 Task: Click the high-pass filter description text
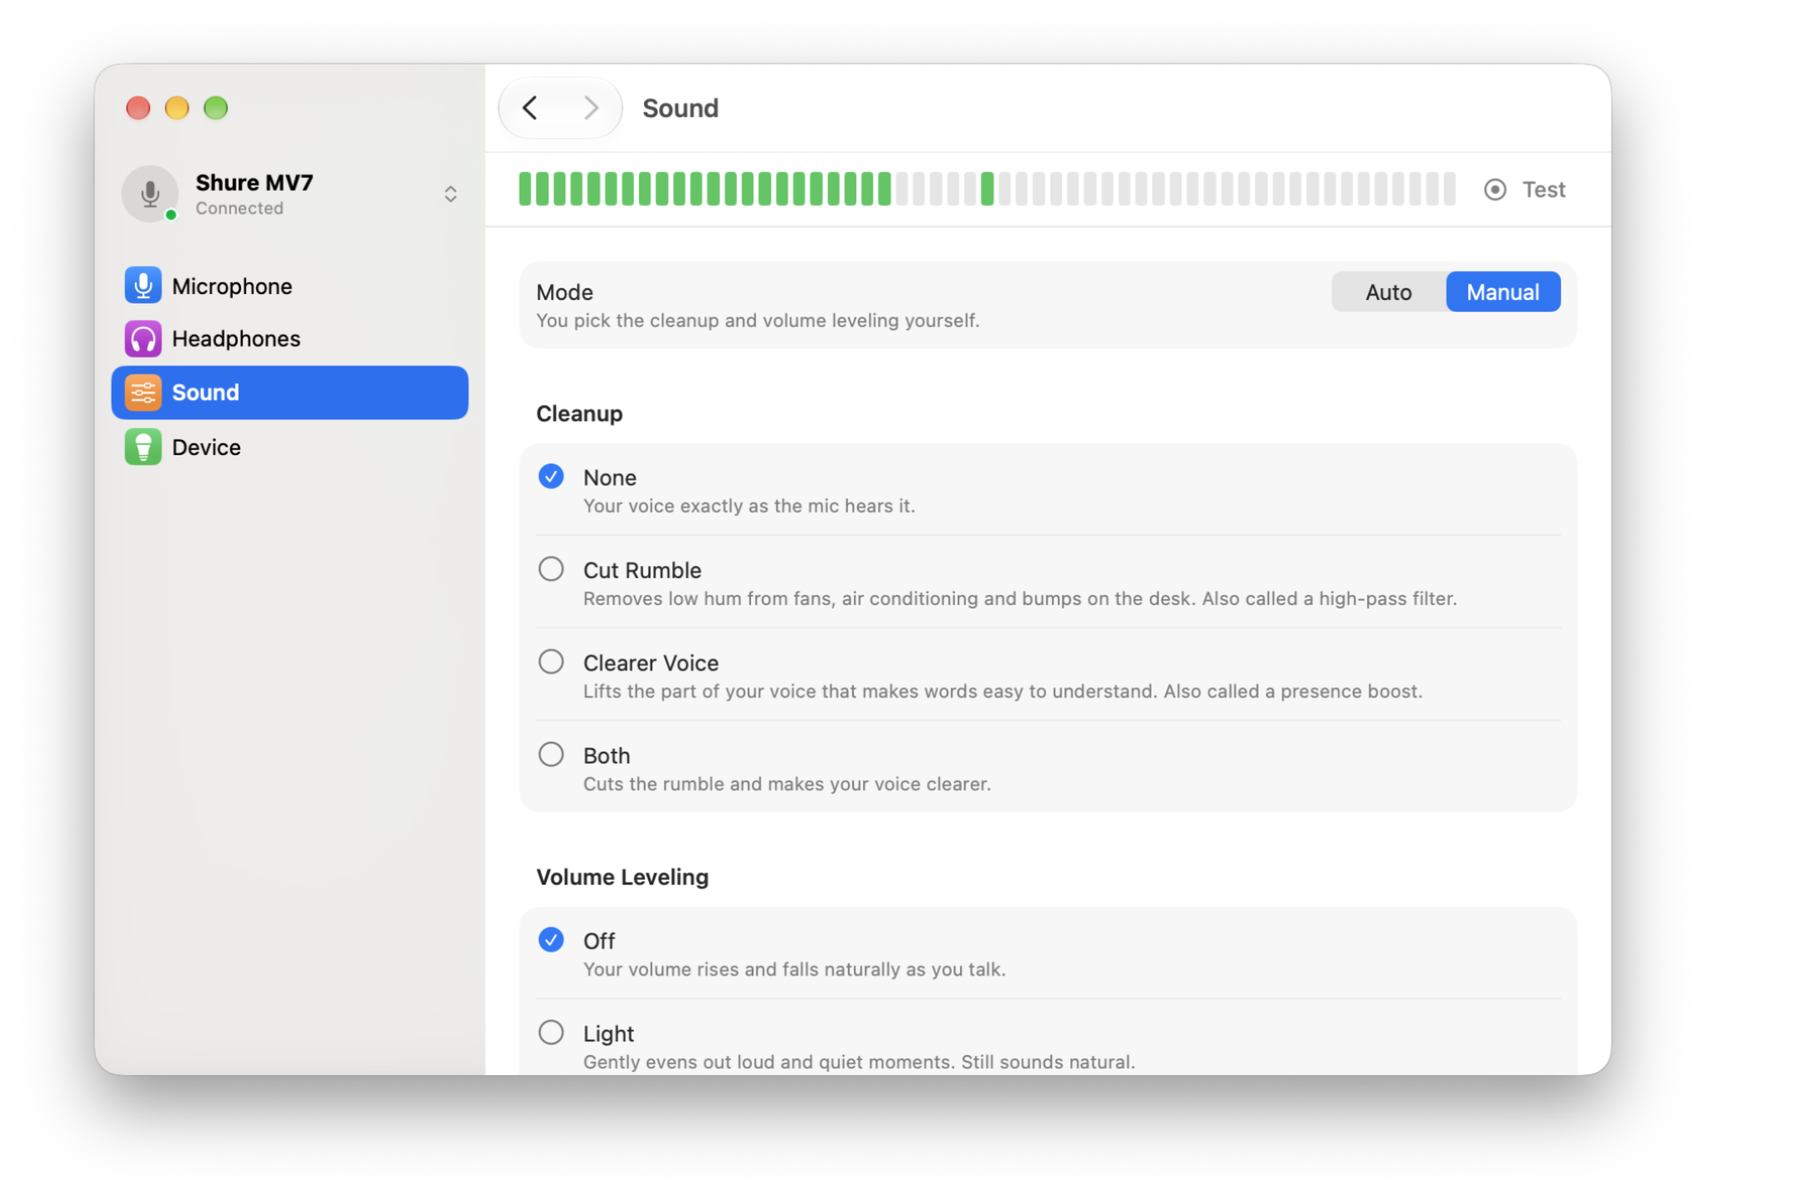(x=1020, y=599)
